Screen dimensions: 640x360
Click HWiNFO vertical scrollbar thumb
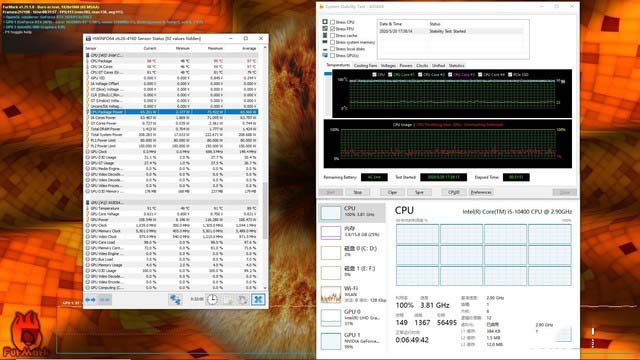point(265,210)
